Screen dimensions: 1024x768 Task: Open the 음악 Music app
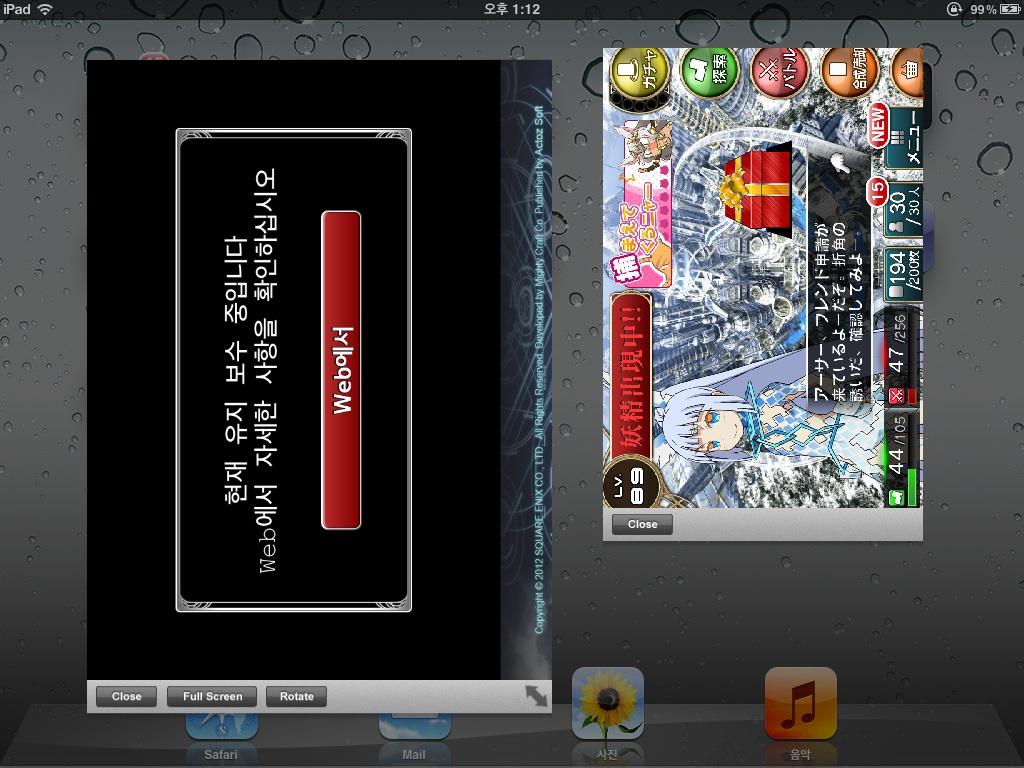[x=801, y=703]
